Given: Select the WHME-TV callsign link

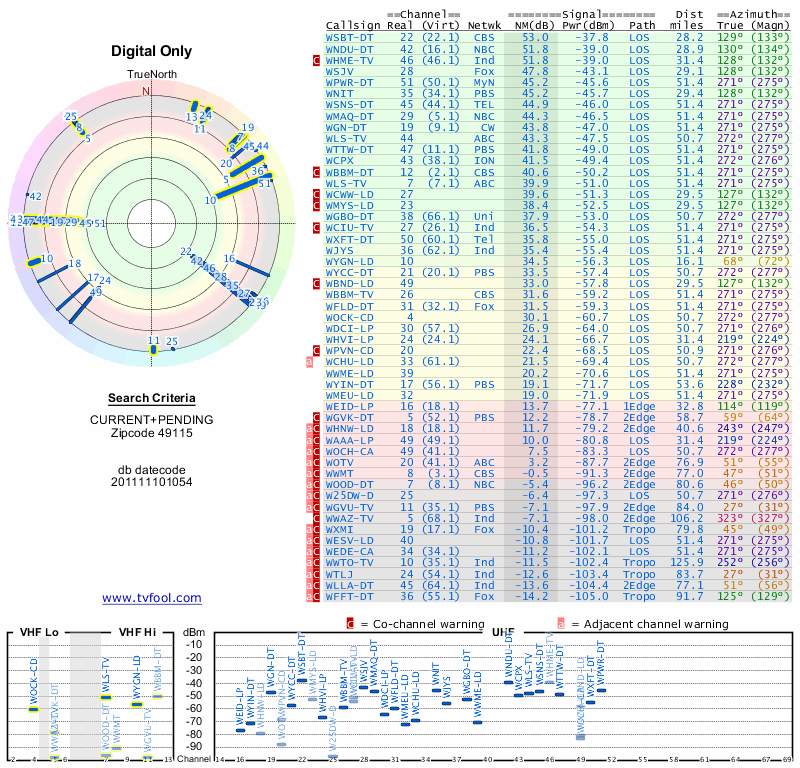Looking at the screenshot, I should tap(349, 60).
